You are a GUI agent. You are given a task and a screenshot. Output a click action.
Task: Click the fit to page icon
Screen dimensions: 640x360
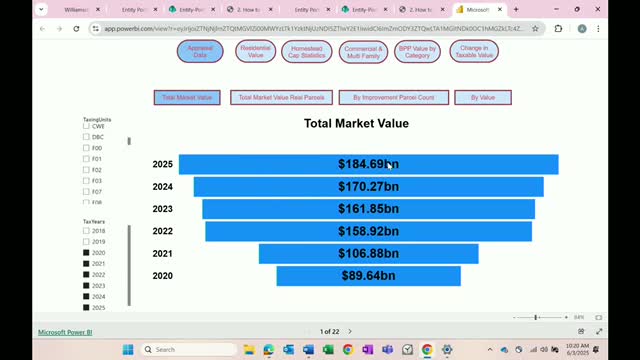(598, 317)
